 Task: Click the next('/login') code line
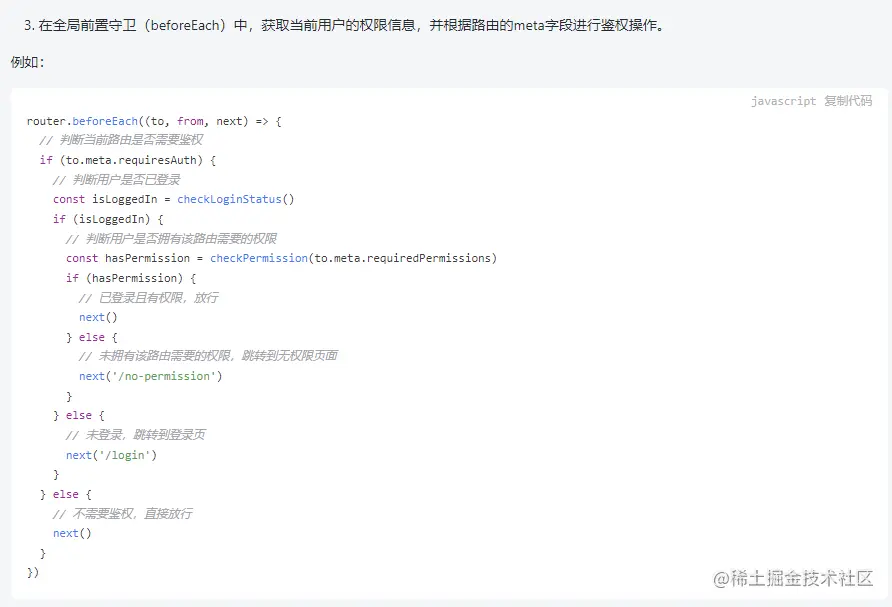click(112, 455)
